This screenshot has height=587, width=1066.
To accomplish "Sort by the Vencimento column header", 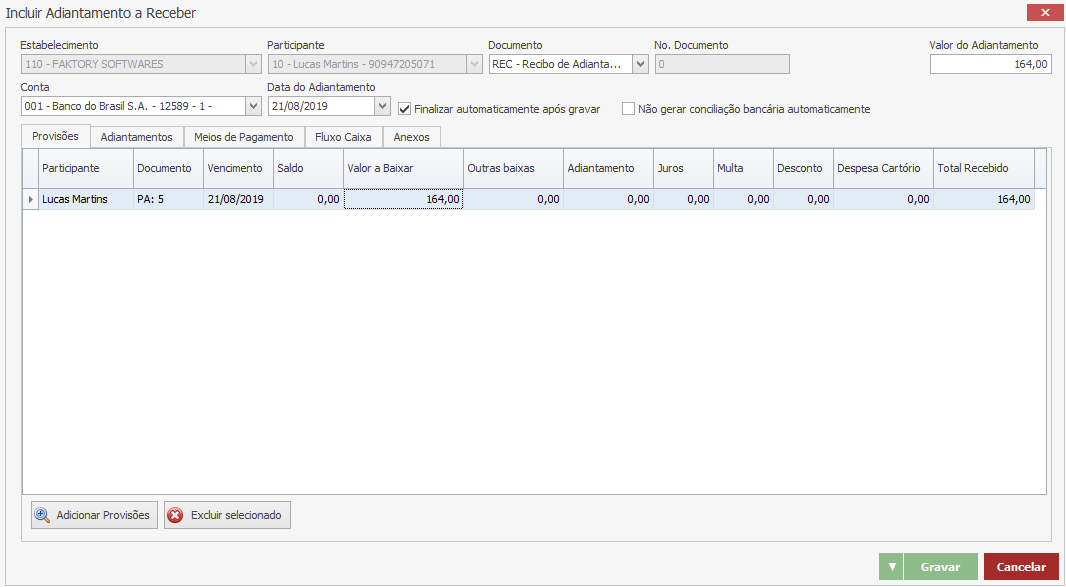I will point(235,168).
